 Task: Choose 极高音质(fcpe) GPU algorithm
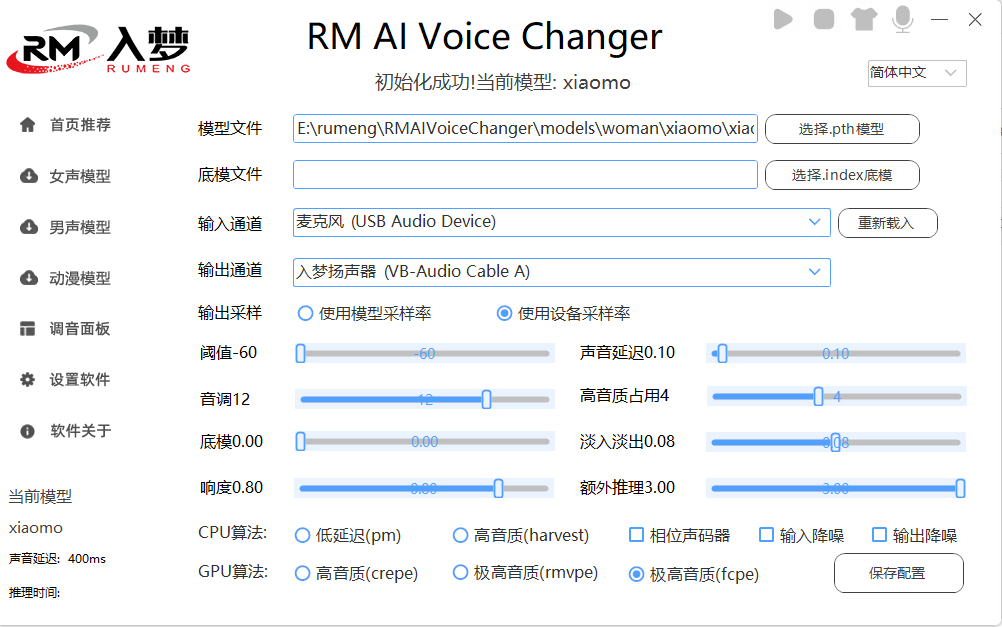tap(694, 574)
